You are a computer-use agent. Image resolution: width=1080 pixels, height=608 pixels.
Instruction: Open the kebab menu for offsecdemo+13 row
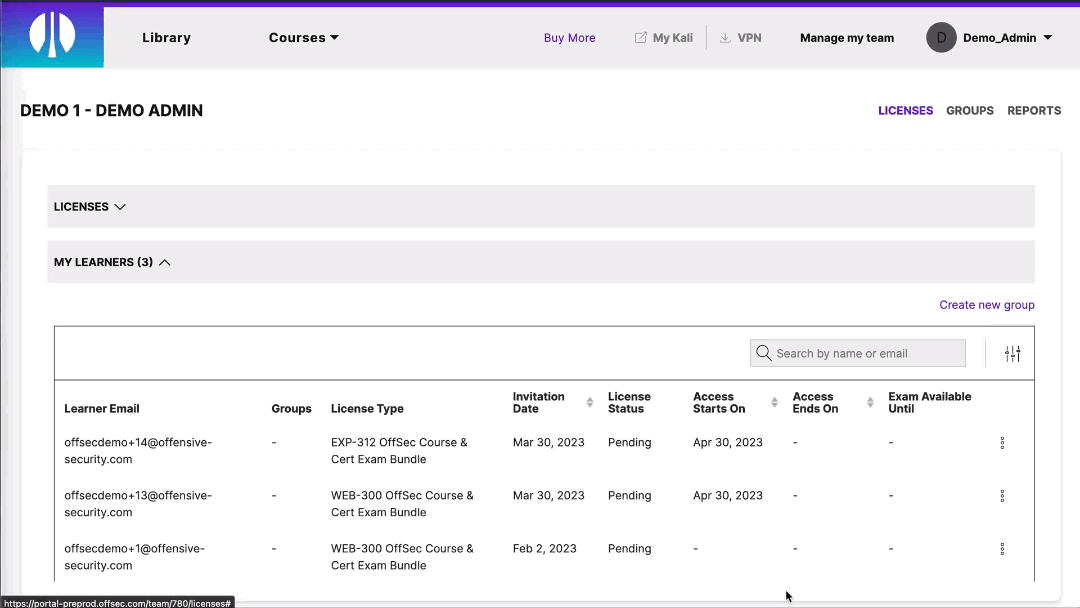[1002, 495]
